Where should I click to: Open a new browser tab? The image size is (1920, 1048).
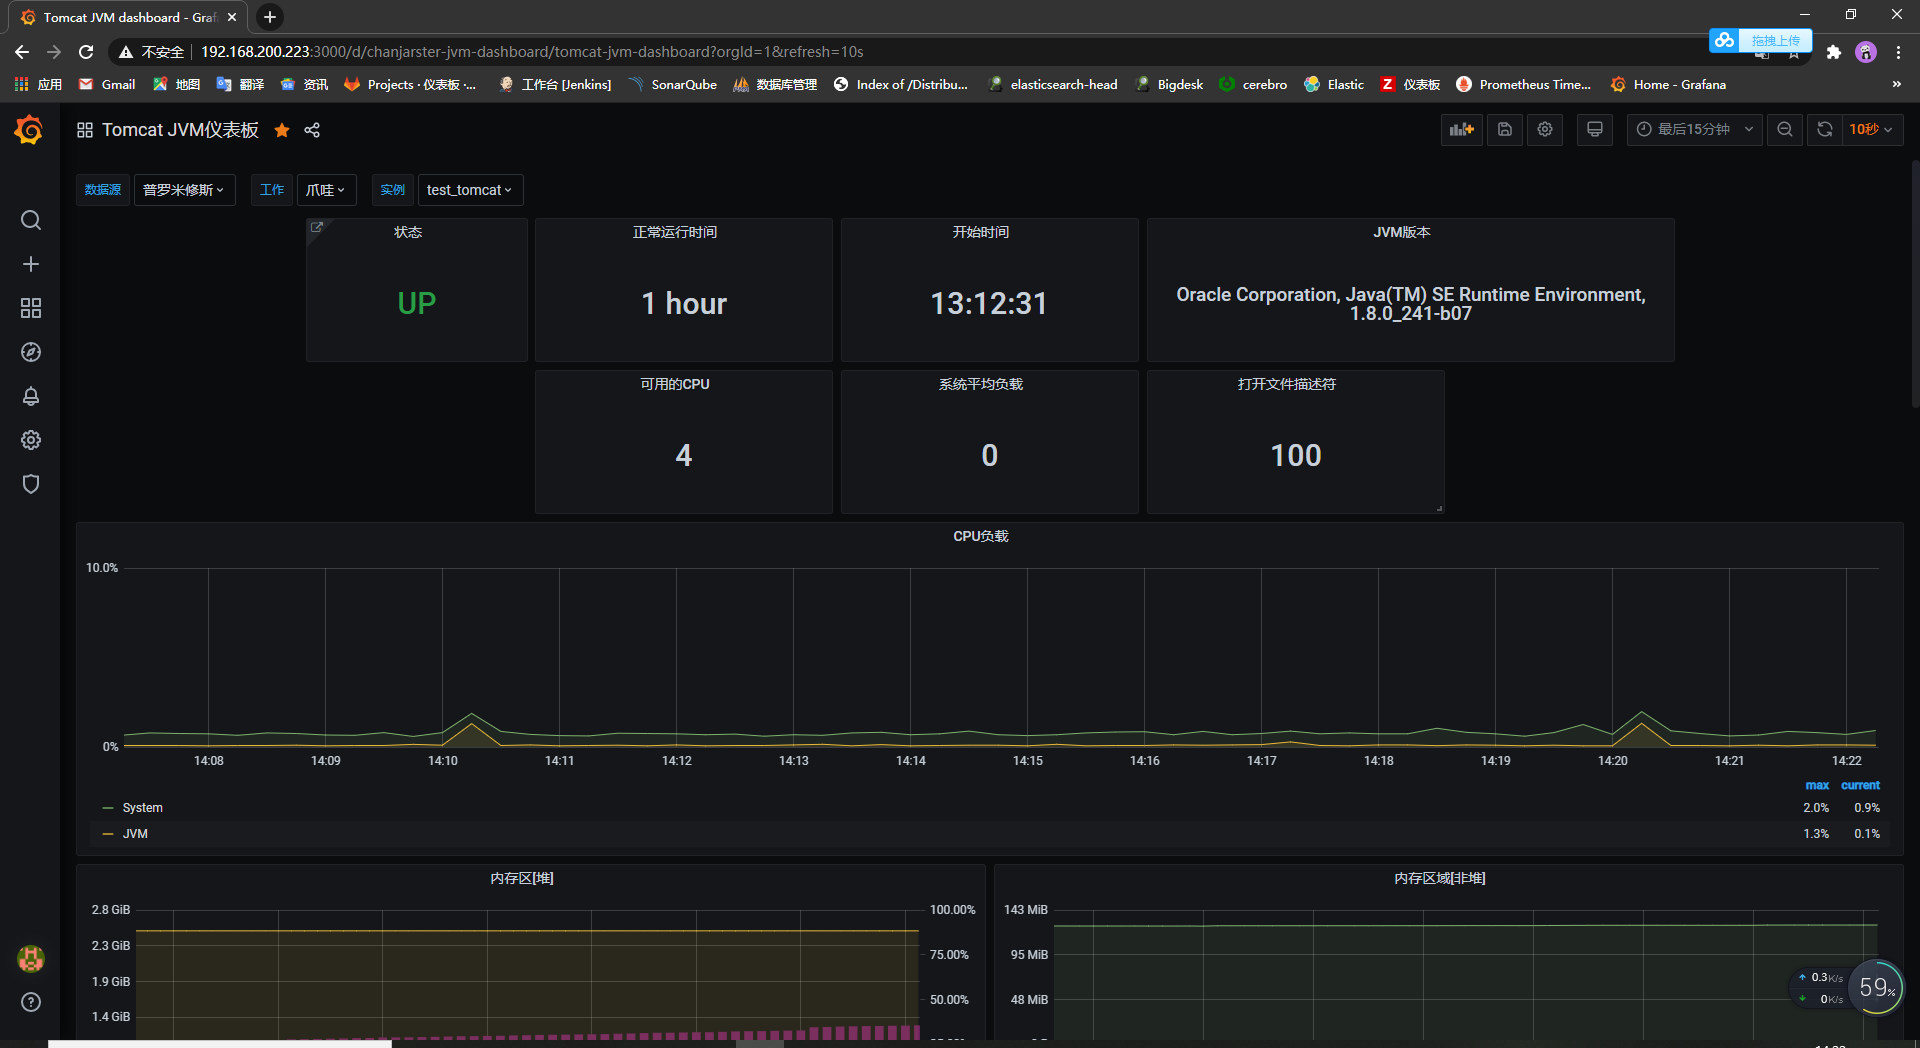click(270, 17)
